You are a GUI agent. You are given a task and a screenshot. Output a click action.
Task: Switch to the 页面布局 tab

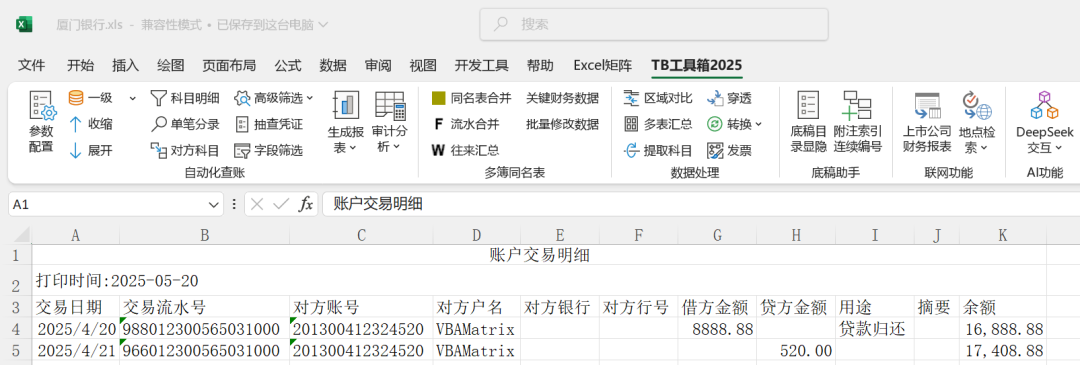[229, 66]
